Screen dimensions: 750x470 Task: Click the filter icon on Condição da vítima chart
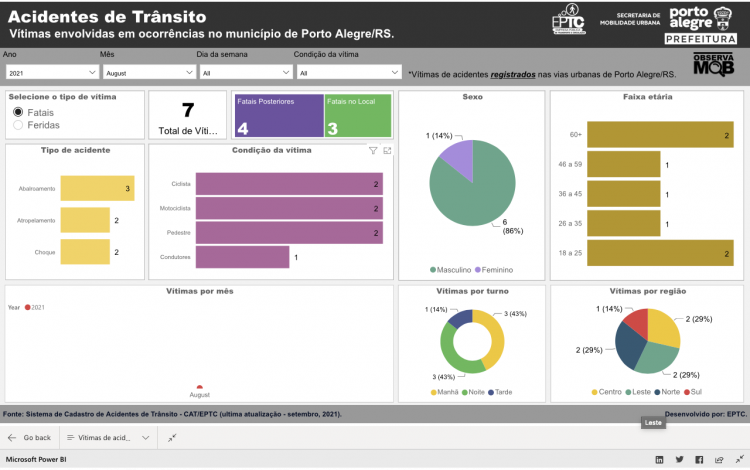(373, 151)
